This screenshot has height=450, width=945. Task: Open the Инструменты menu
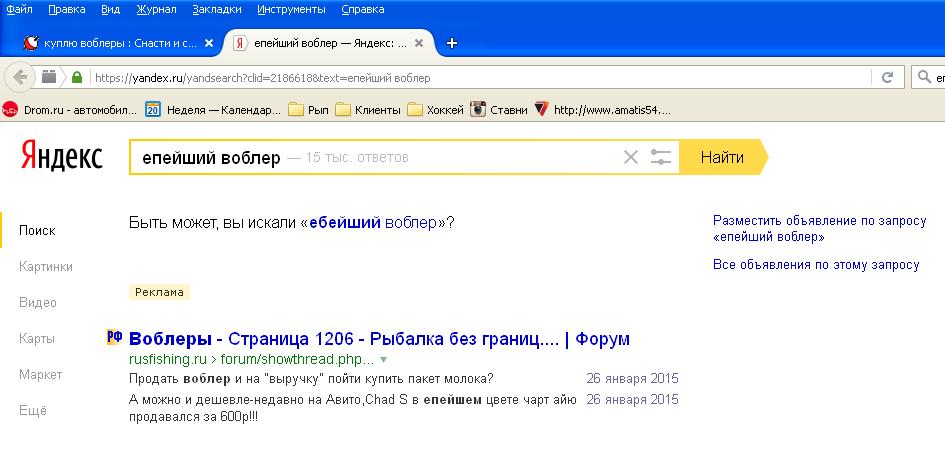291,9
